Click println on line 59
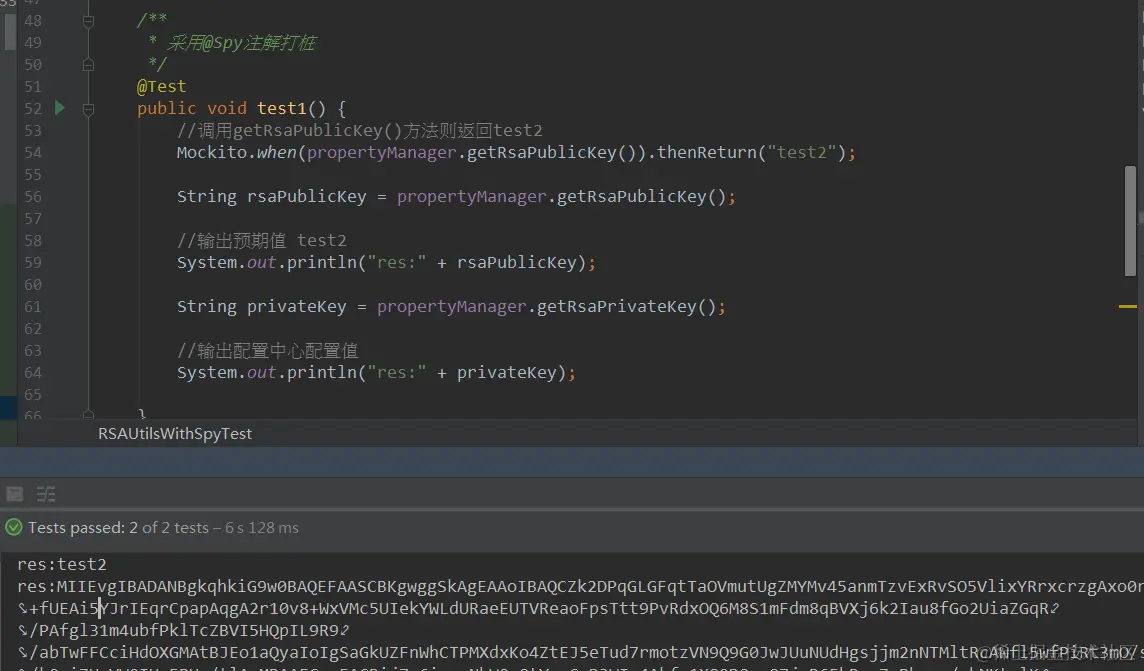This screenshot has width=1144, height=671. pos(321,263)
